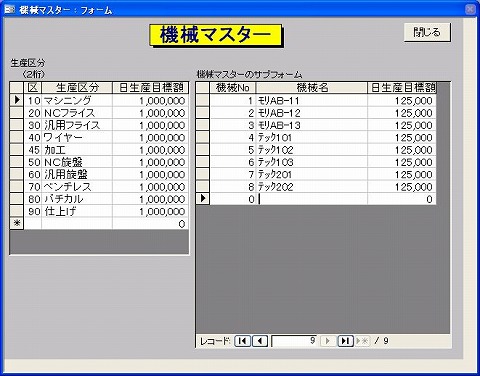
Task: Click the ワイヤー cell
Action: pos(77,137)
